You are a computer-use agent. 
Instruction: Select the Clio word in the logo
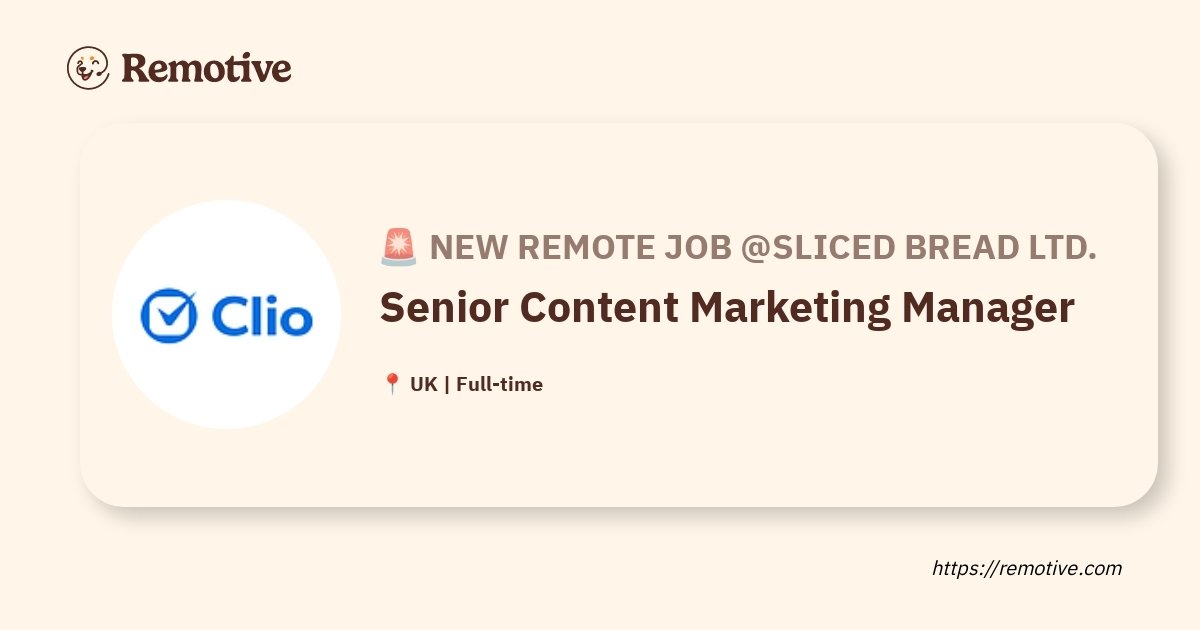(x=262, y=316)
